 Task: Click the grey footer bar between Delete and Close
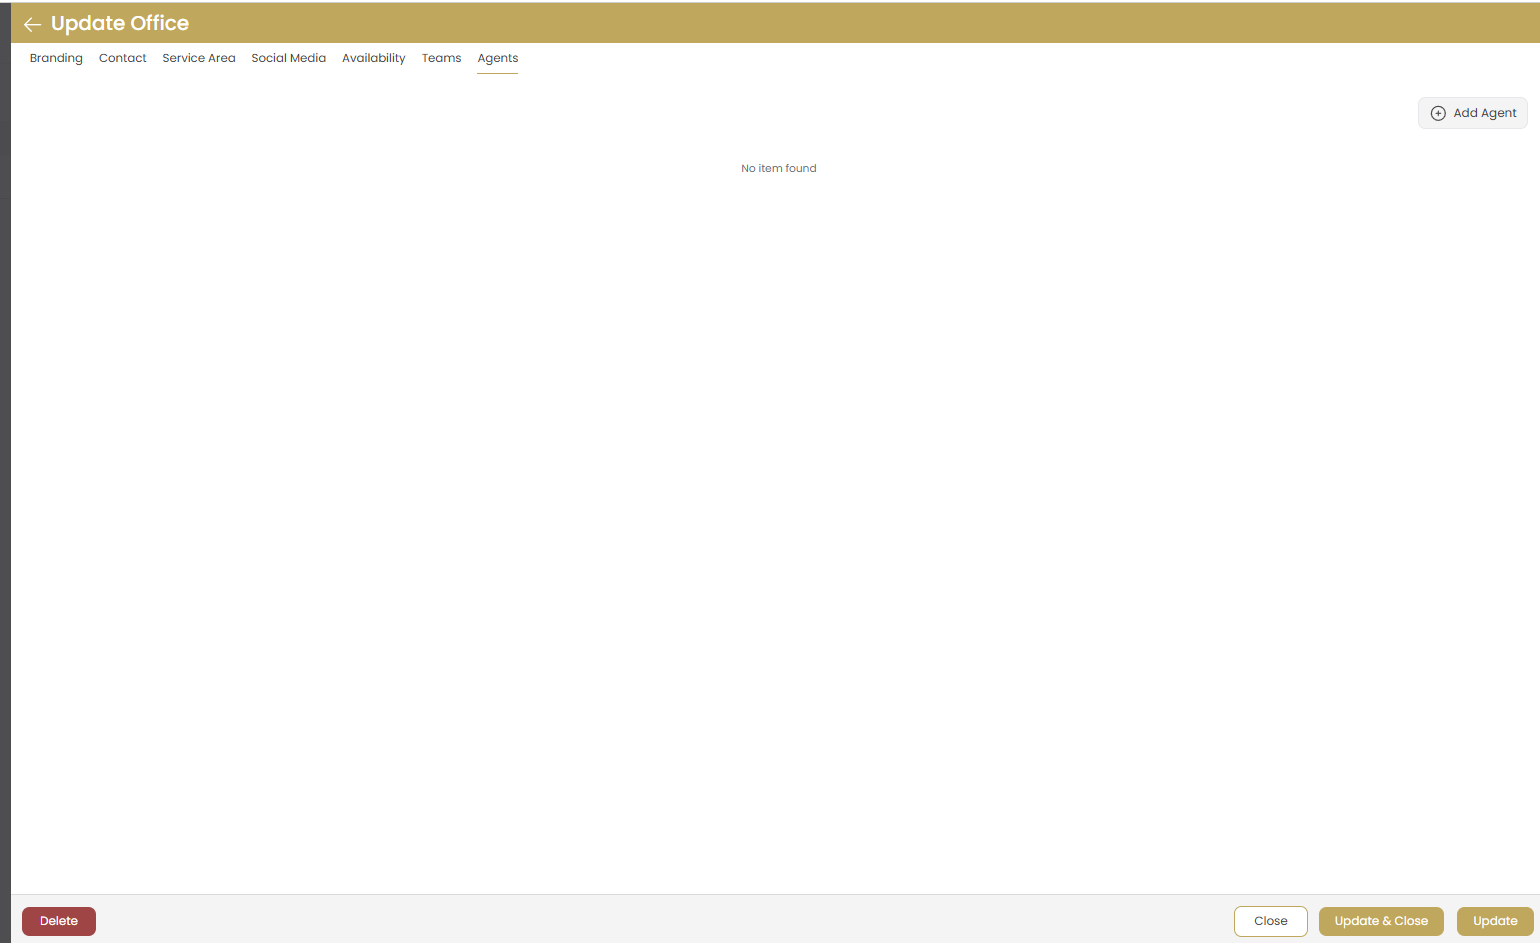660,920
